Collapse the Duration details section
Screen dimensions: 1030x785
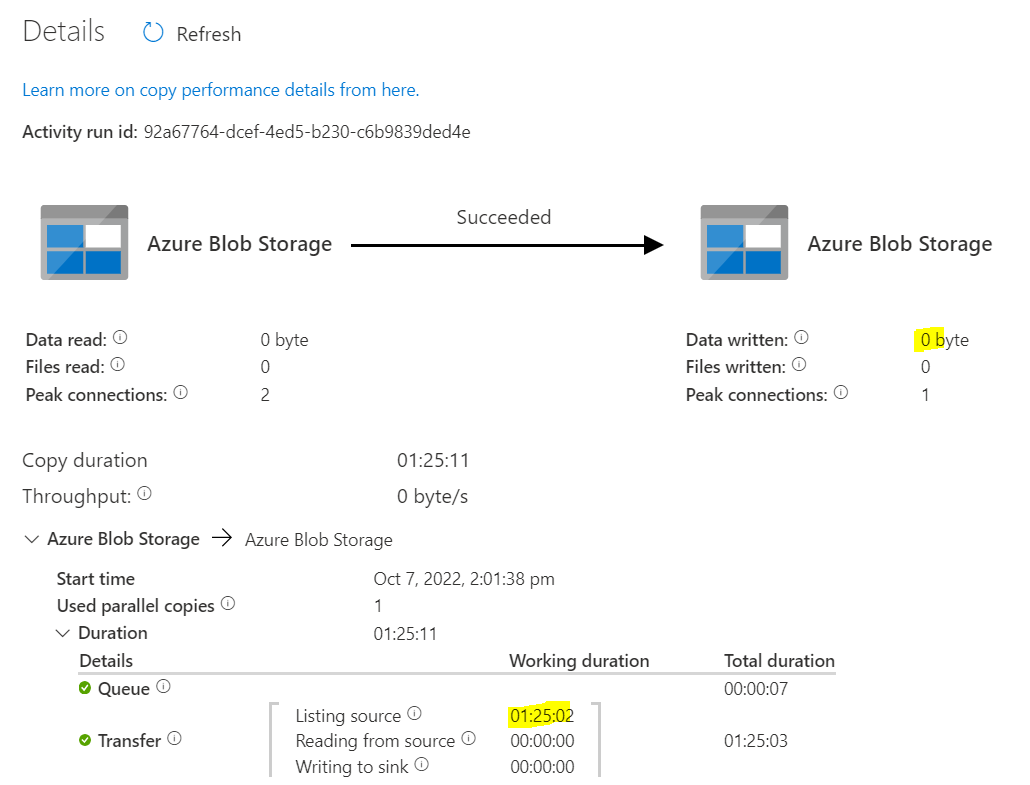click(x=63, y=632)
